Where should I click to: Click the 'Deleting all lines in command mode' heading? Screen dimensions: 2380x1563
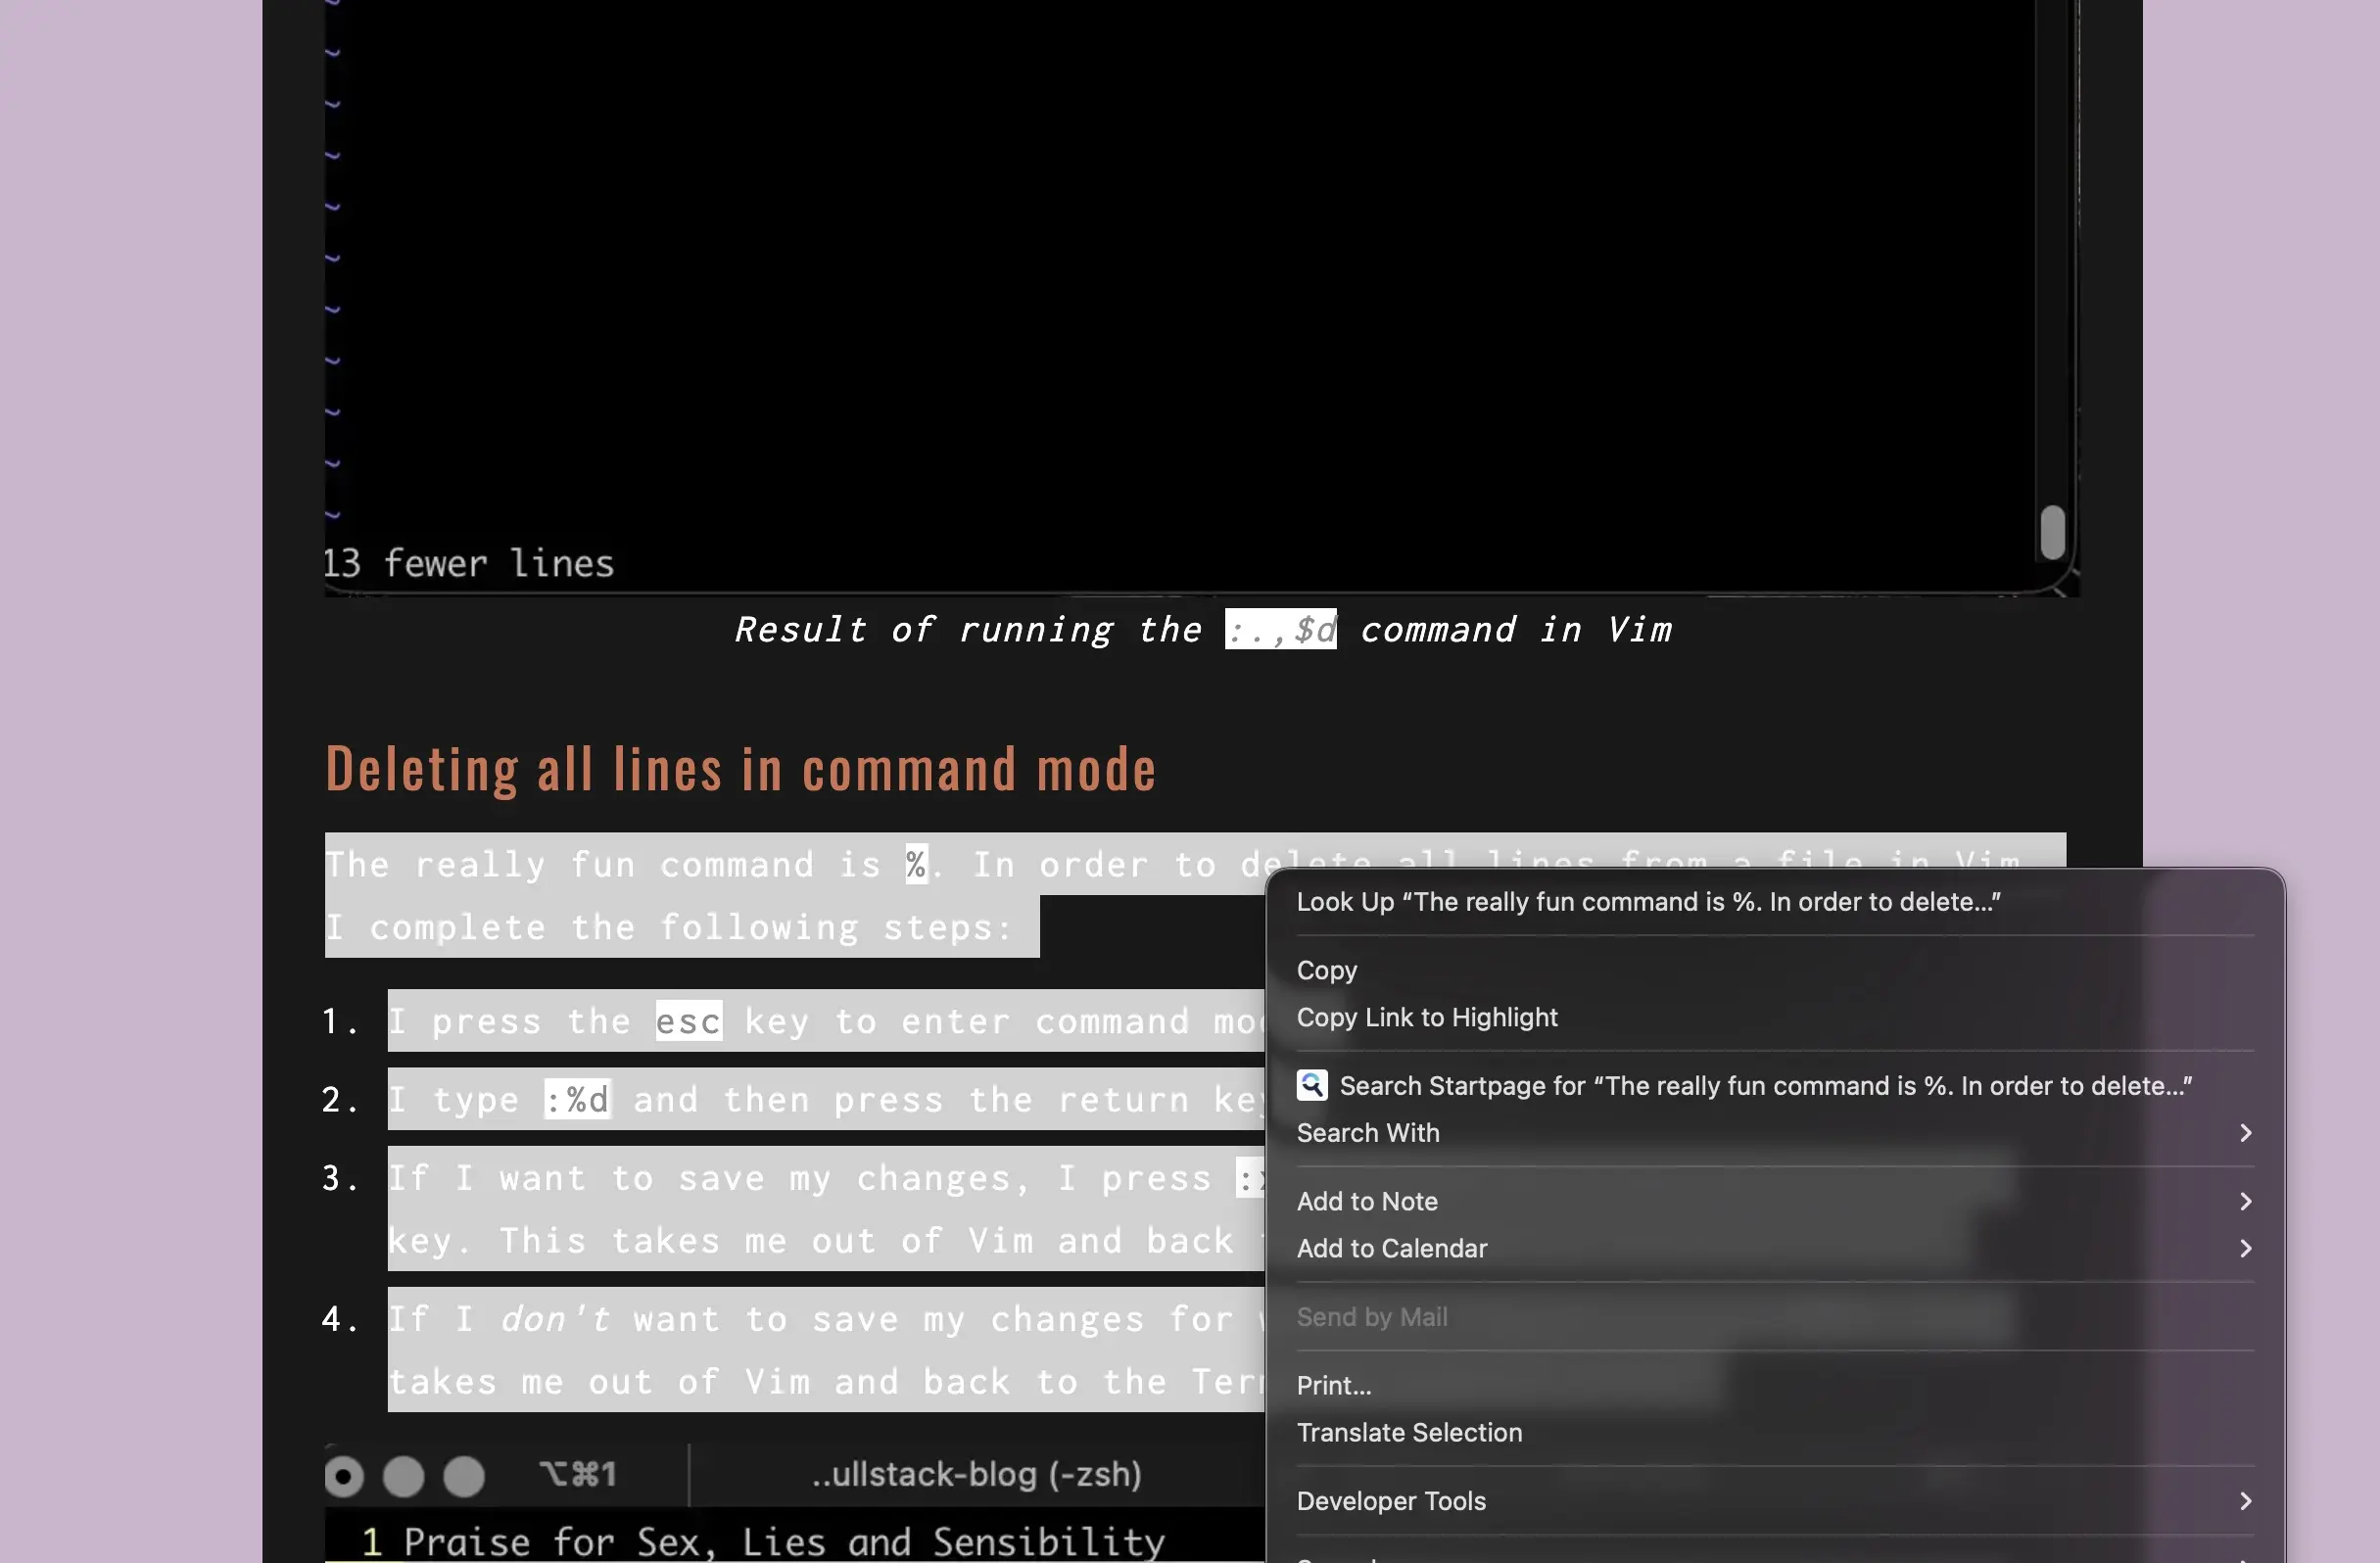741,769
